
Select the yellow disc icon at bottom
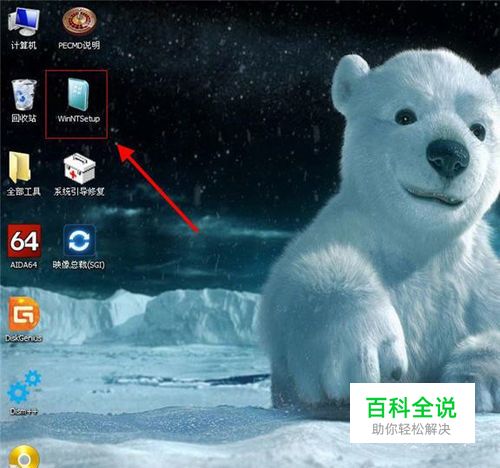(24, 457)
